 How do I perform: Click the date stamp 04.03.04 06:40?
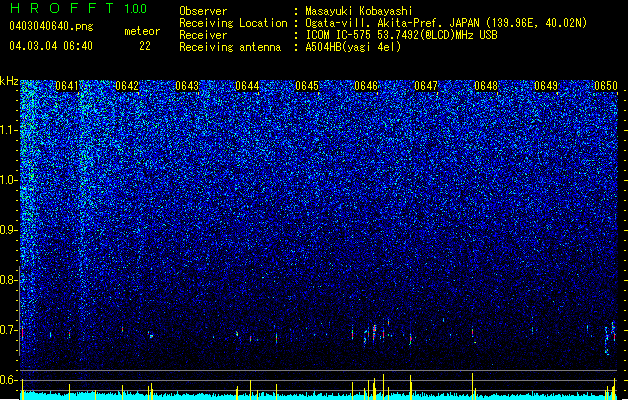tap(51, 46)
